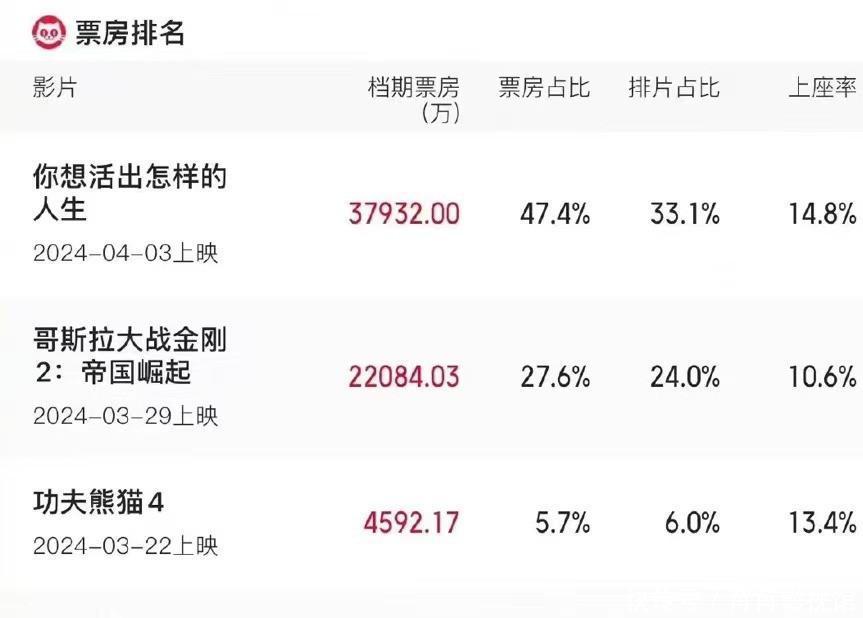Click the 票房排名 heading

coord(130,32)
